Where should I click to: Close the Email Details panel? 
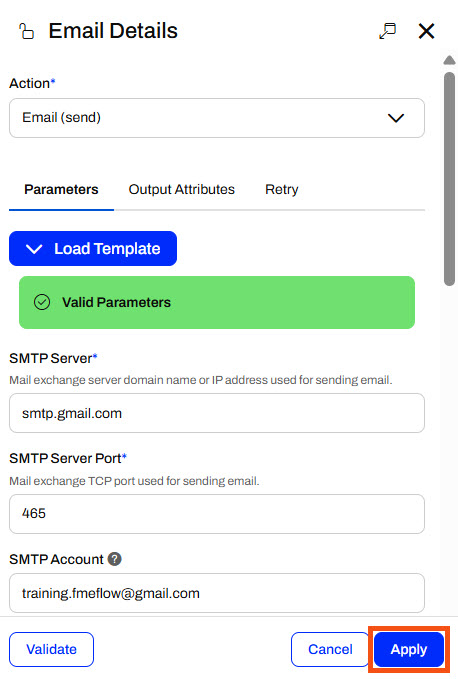click(x=426, y=31)
